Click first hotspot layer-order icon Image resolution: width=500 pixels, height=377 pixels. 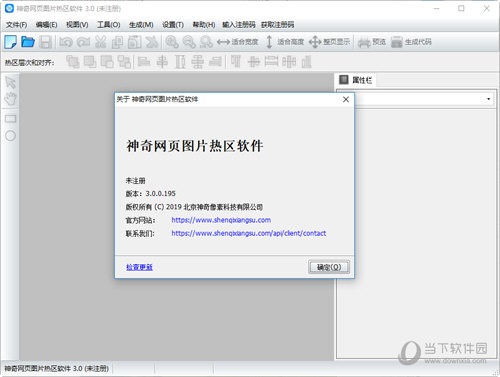[x=73, y=62]
